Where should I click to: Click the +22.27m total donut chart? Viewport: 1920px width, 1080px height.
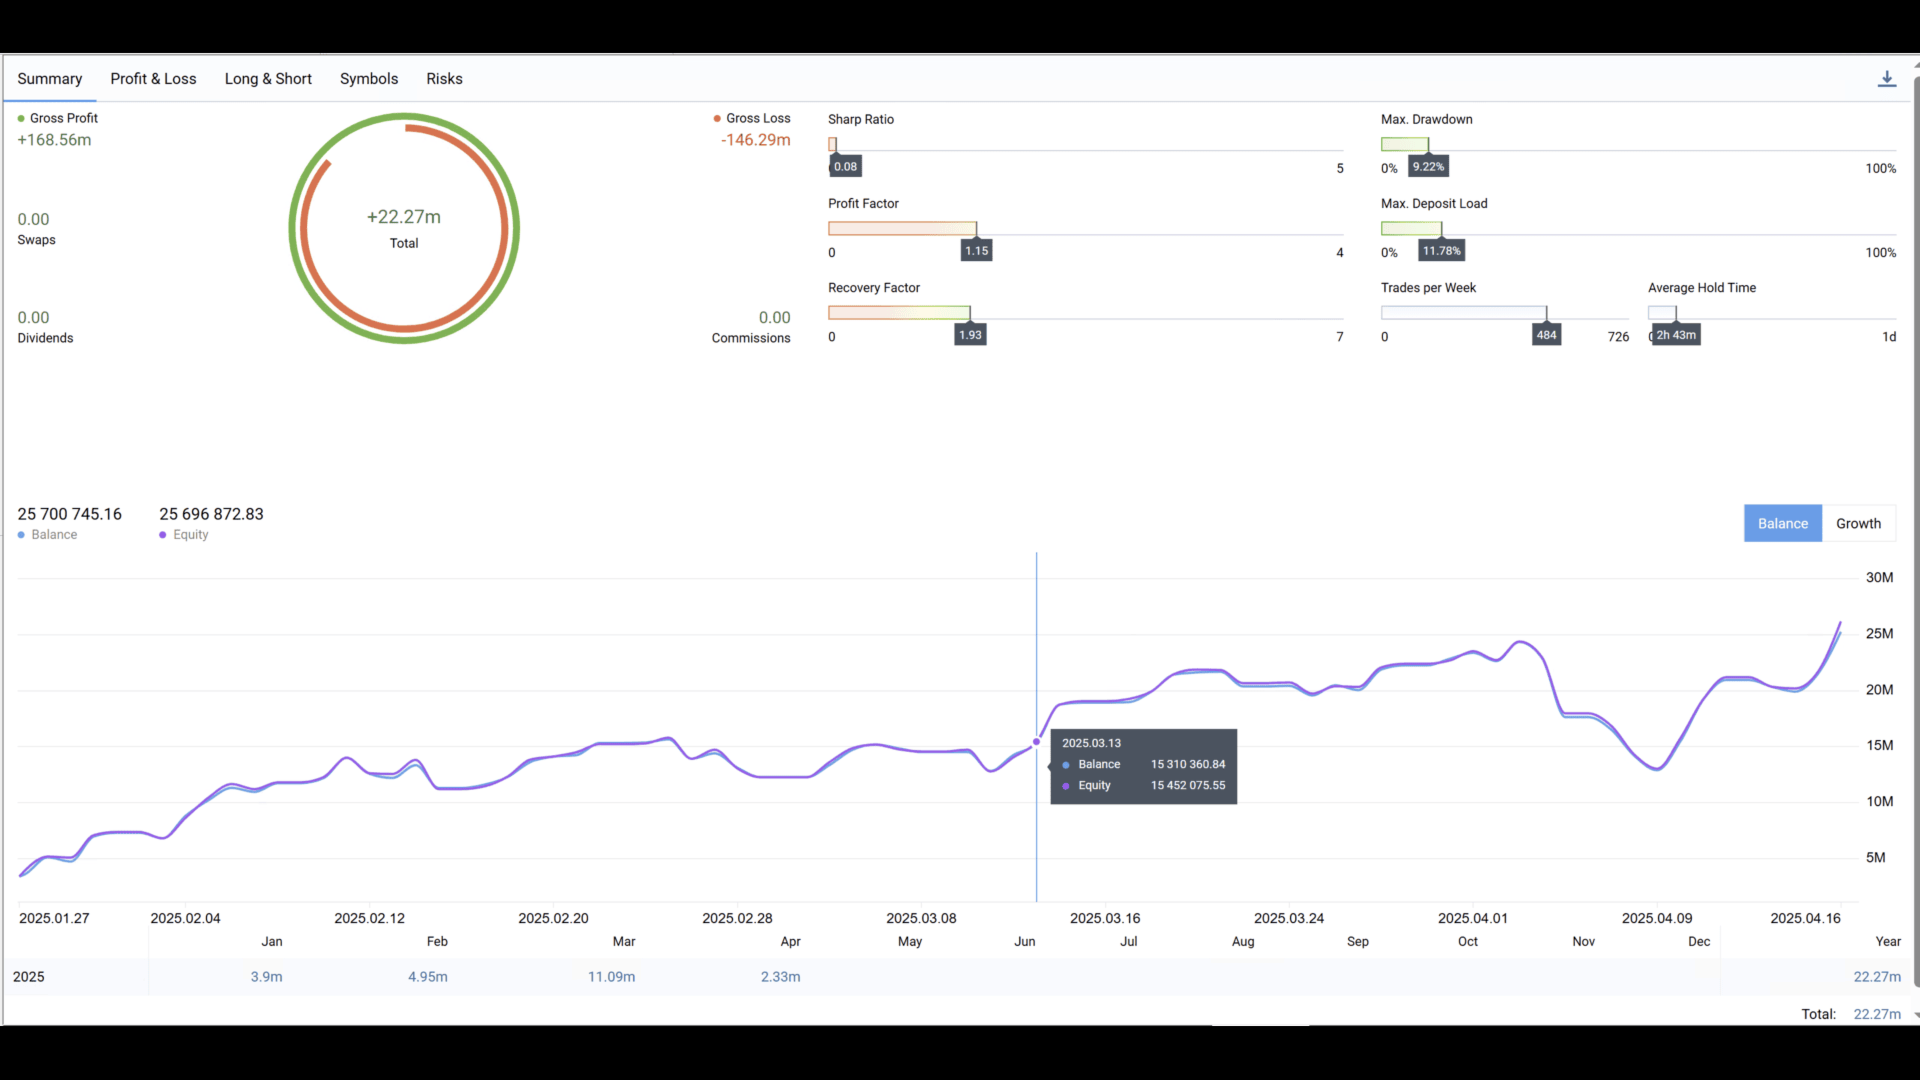(404, 228)
